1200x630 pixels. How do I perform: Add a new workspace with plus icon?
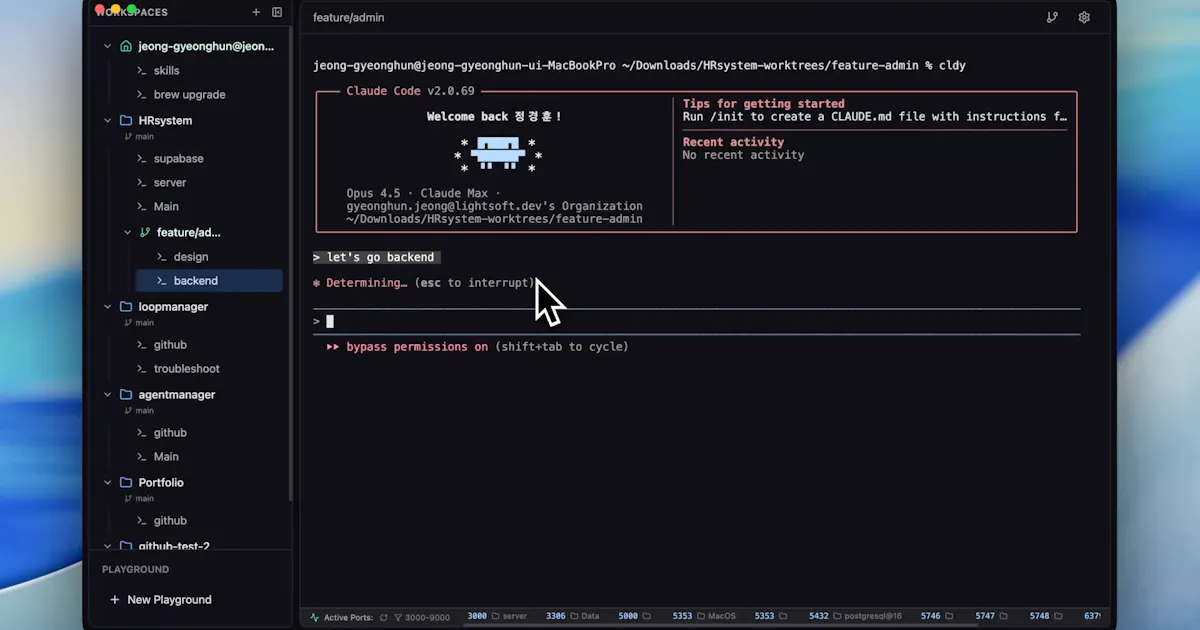pyautogui.click(x=256, y=12)
